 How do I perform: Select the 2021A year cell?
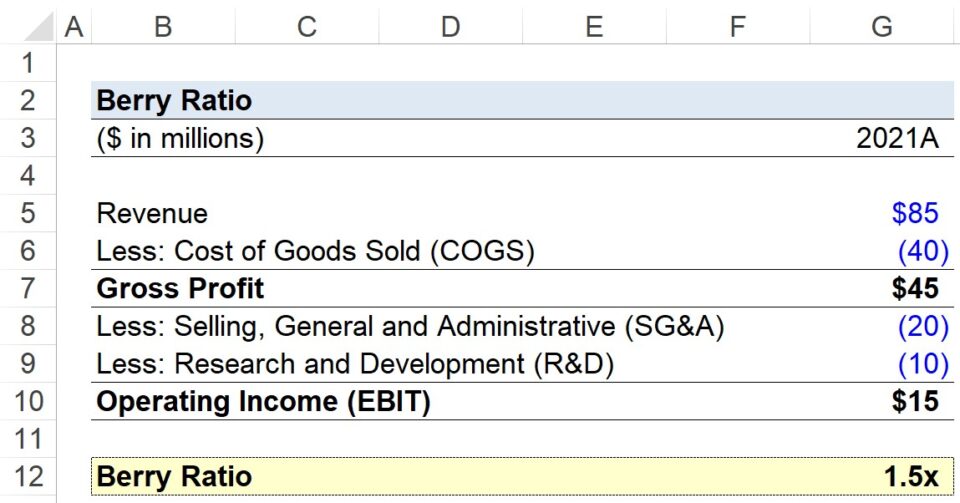click(x=897, y=139)
